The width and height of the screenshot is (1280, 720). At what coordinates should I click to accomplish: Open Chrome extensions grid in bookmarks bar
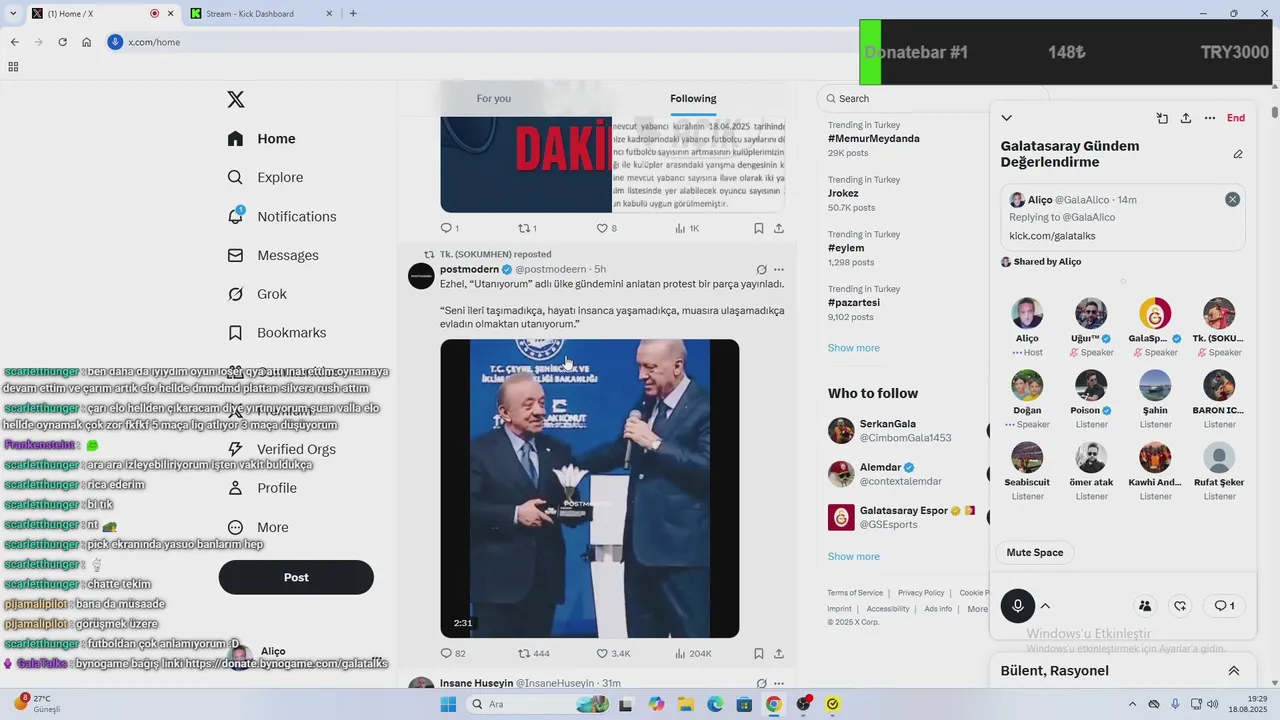pos(13,67)
